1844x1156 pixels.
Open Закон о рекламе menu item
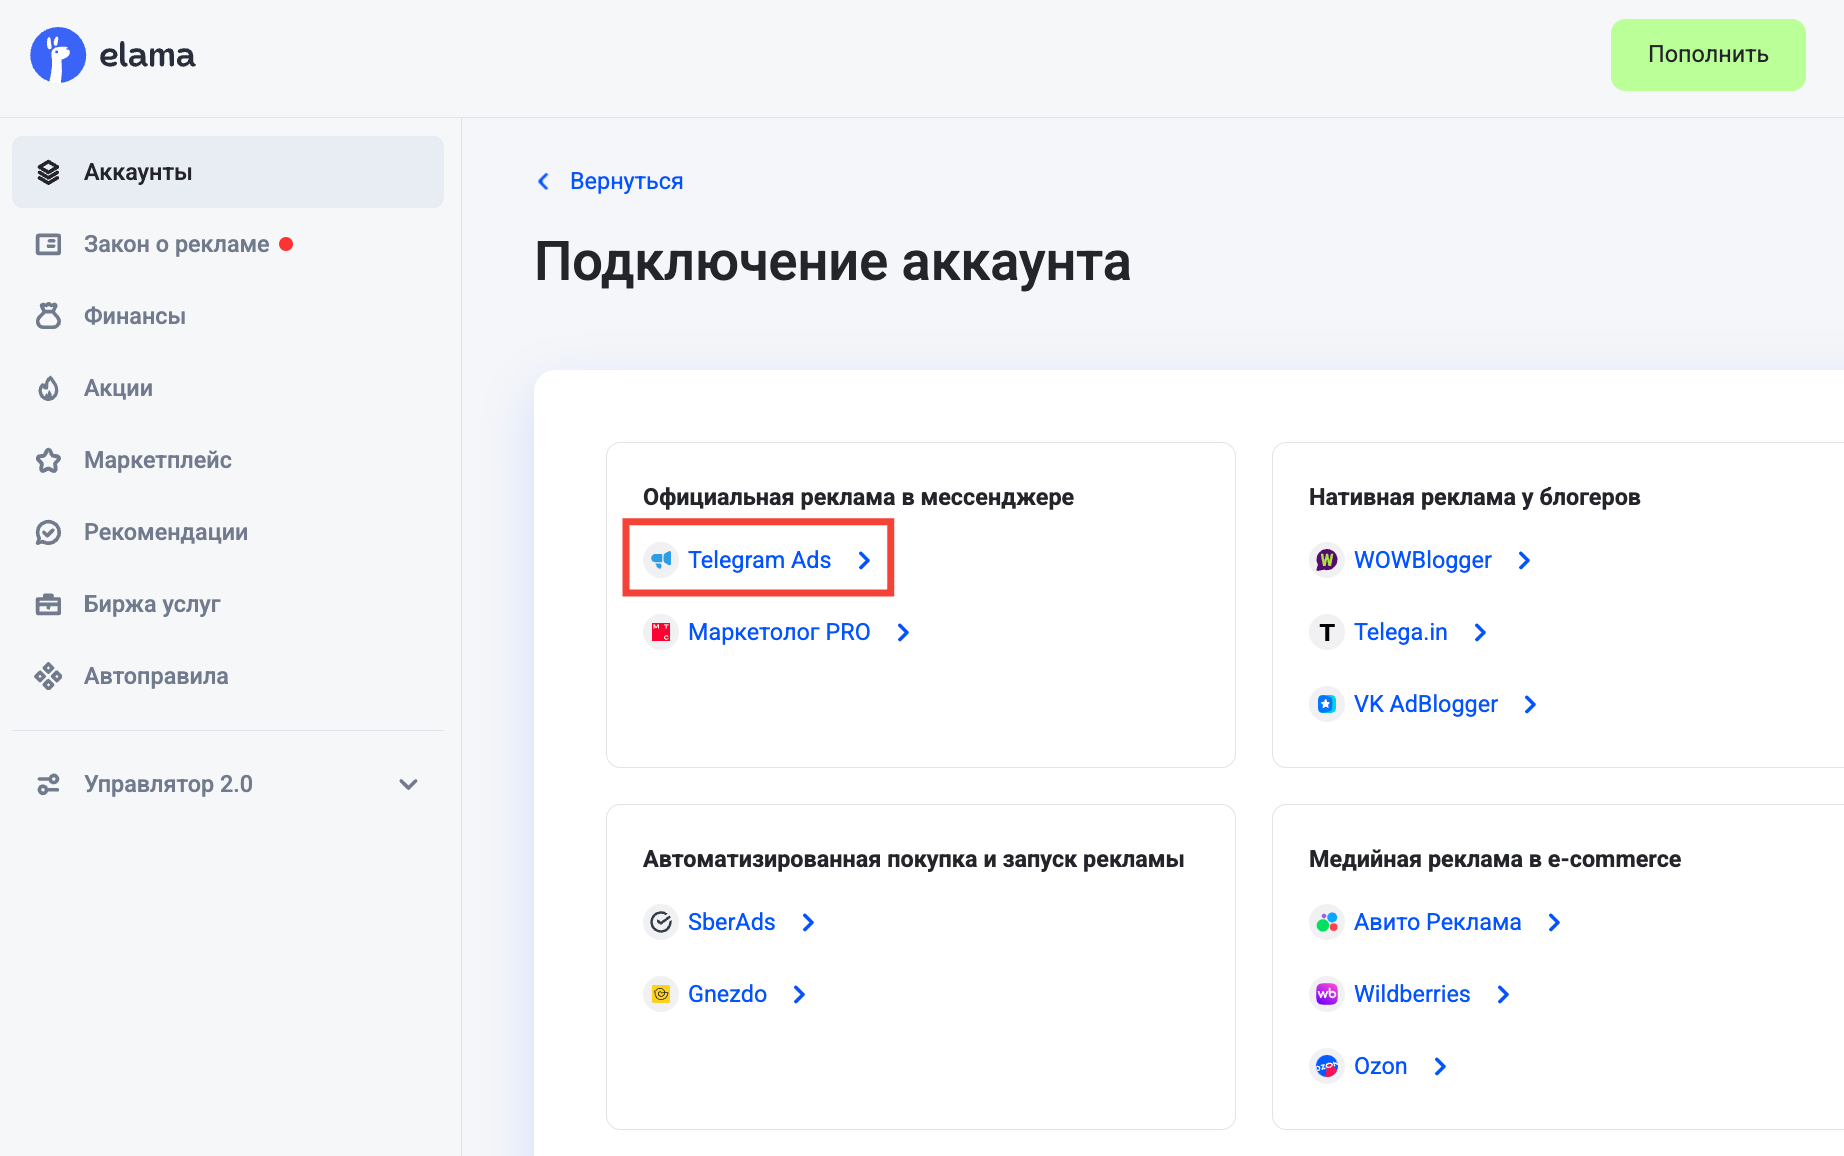[176, 244]
